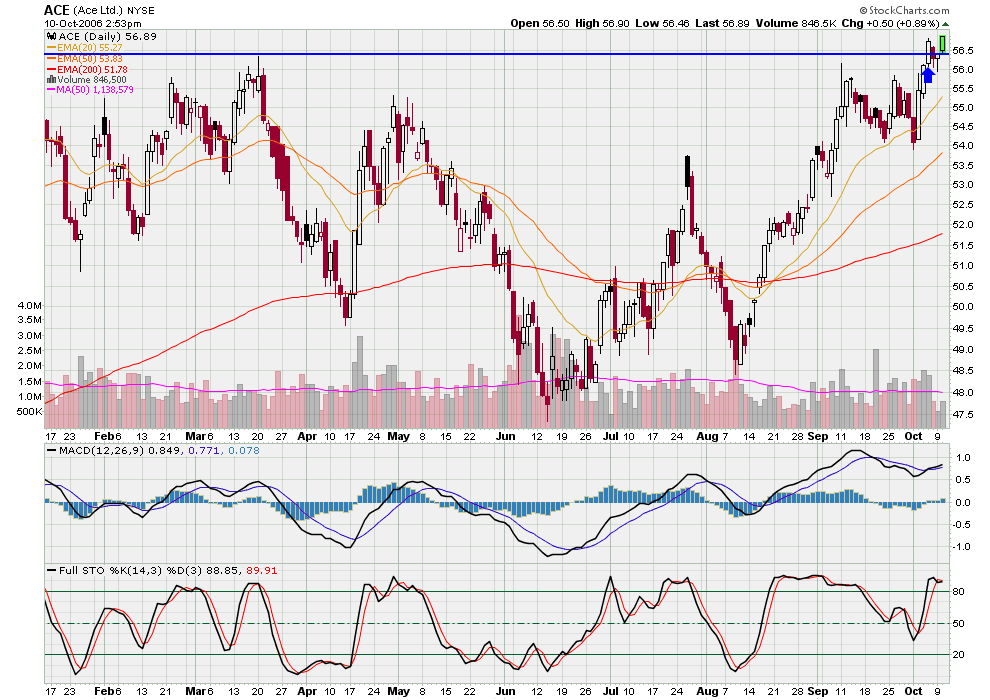Click the volume bars icon in legend
Screen dimensions: 990x700
pyautogui.click(x=51, y=80)
